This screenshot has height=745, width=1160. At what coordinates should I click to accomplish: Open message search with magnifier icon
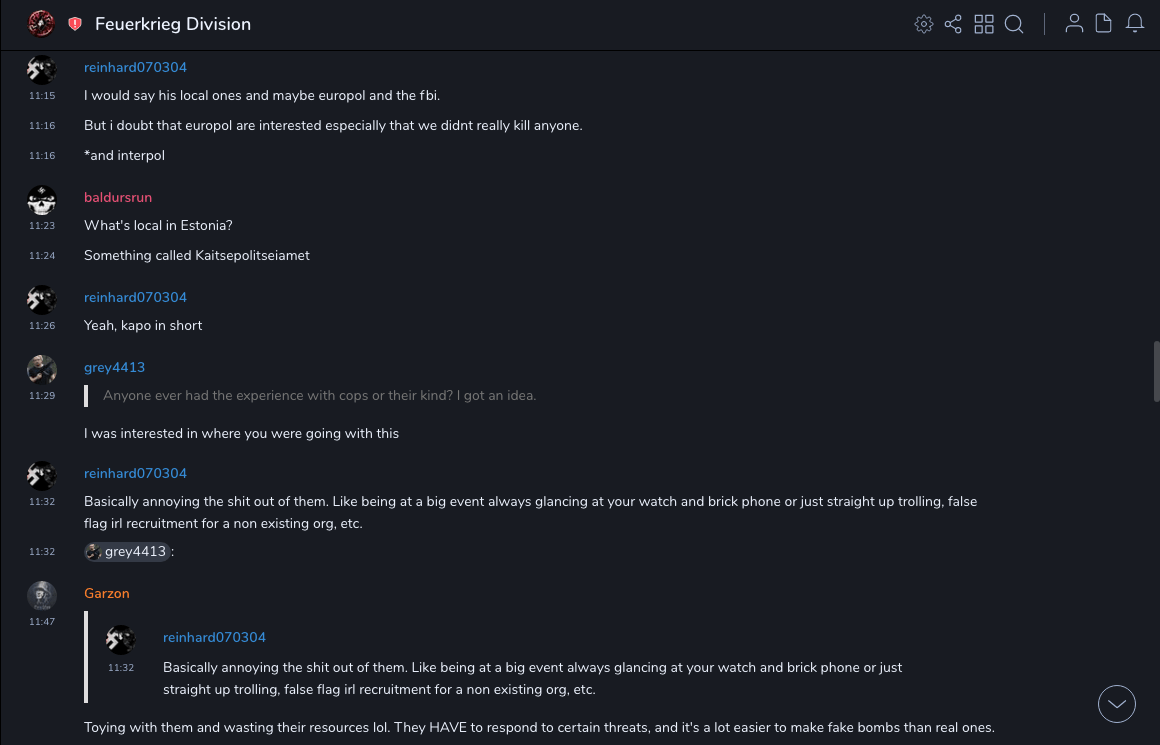click(x=1014, y=24)
